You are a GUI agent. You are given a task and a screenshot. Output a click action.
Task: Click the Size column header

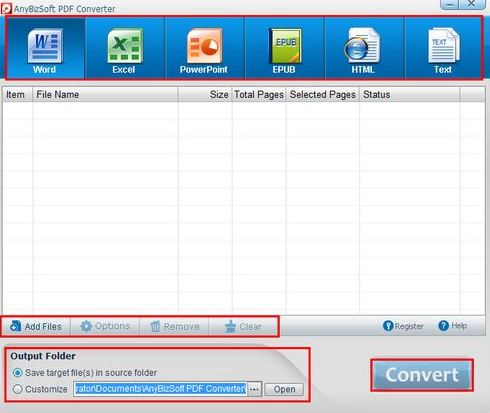[205, 95]
